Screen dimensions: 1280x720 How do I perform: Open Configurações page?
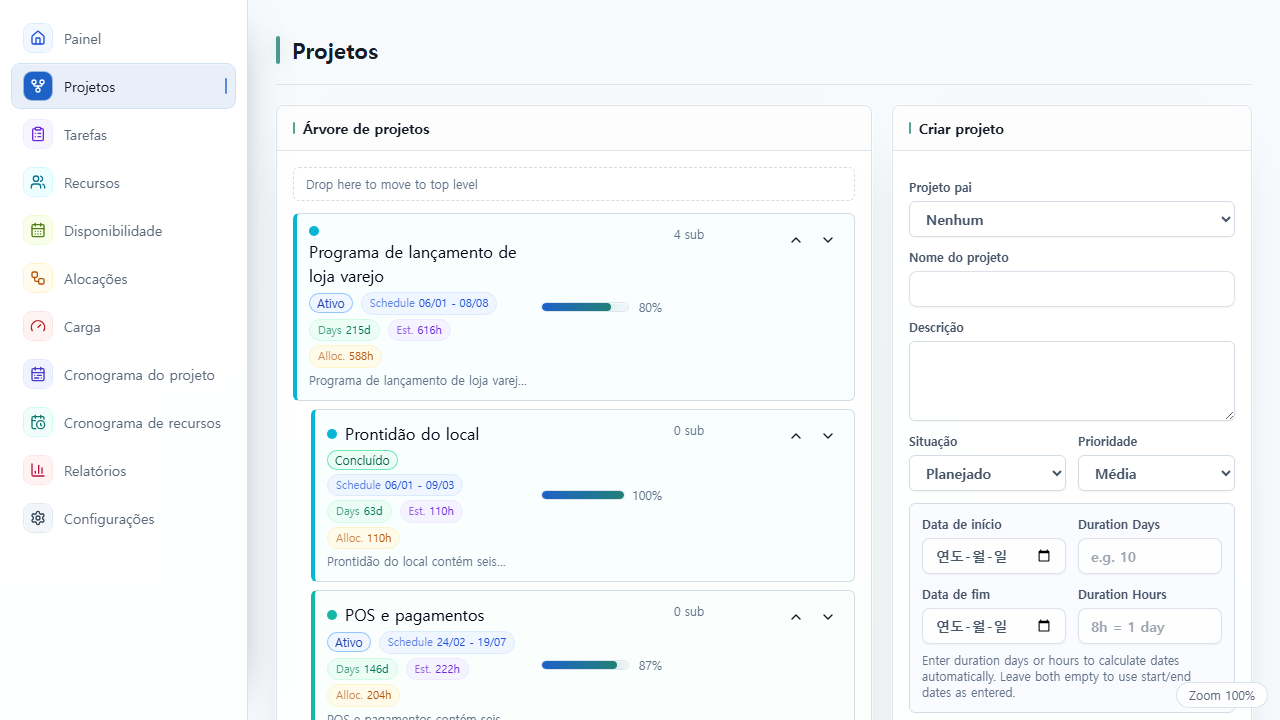[124, 519]
